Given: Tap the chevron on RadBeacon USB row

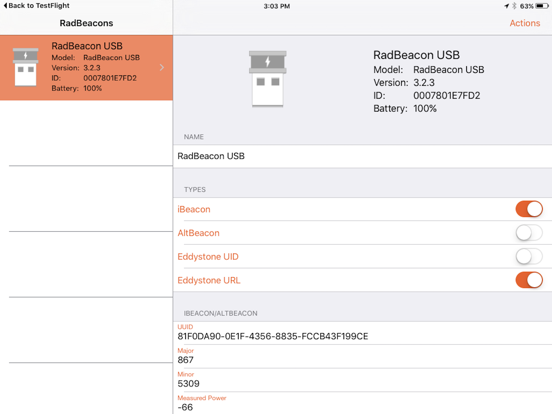Looking at the screenshot, I should [162, 67].
